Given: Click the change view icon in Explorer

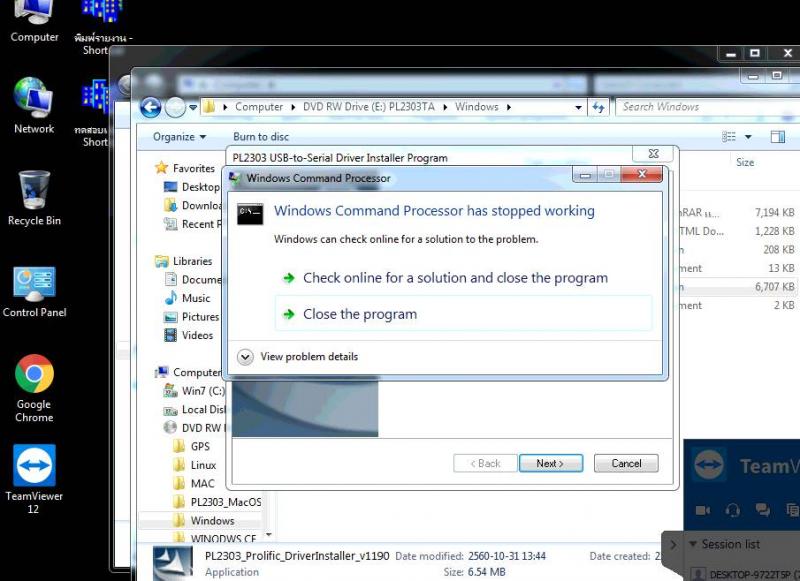Looking at the screenshot, I should tap(729, 137).
